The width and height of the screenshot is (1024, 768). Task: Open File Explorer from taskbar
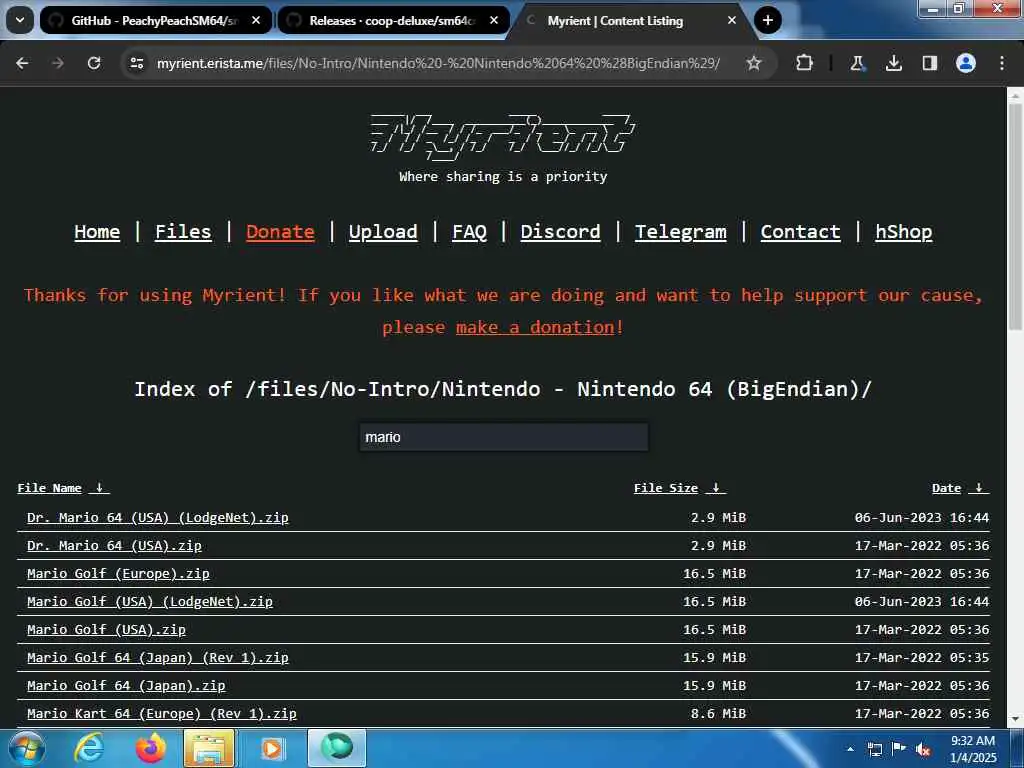(x=209, y=748)
